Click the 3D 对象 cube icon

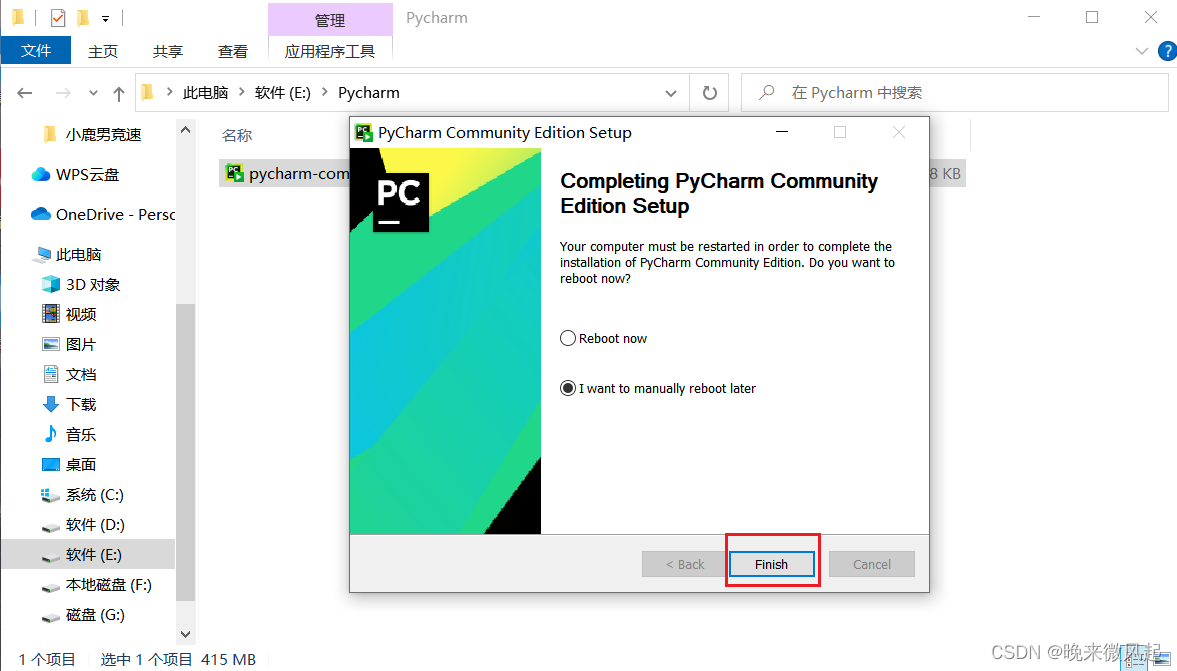coord(50,284)
